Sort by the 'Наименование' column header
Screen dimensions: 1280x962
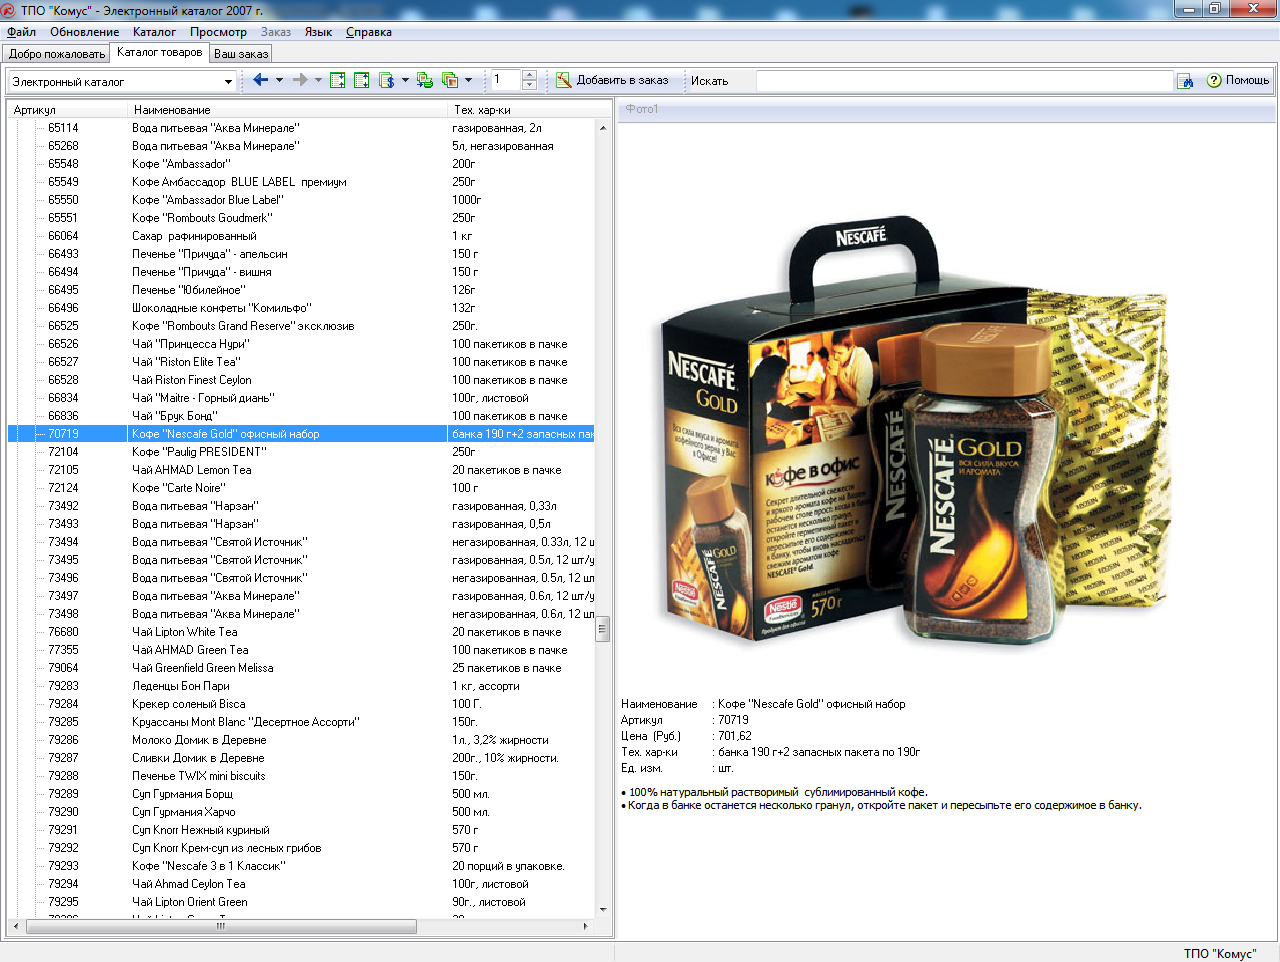click(x=288, y=110)
